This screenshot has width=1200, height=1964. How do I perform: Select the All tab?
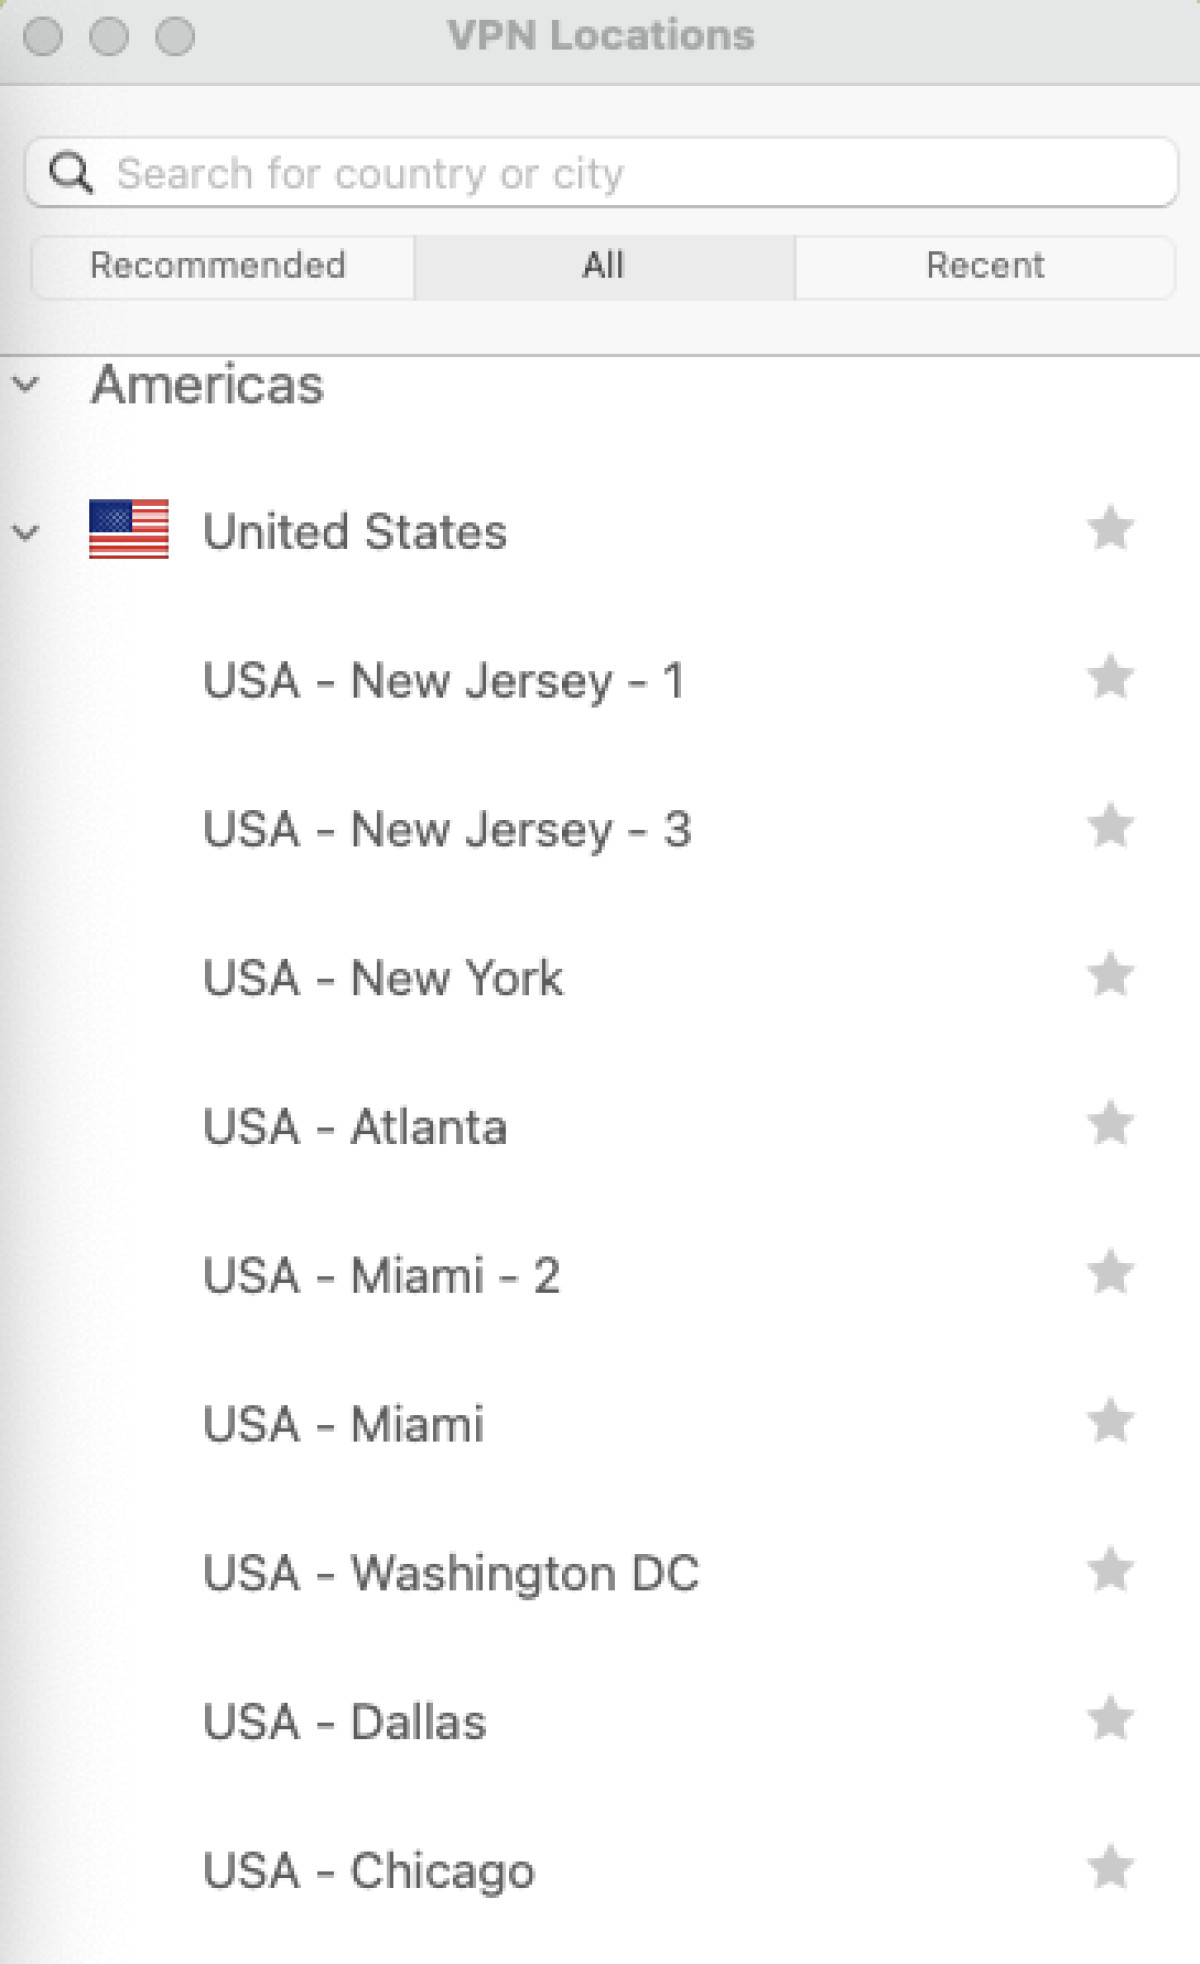coord(604,266)
